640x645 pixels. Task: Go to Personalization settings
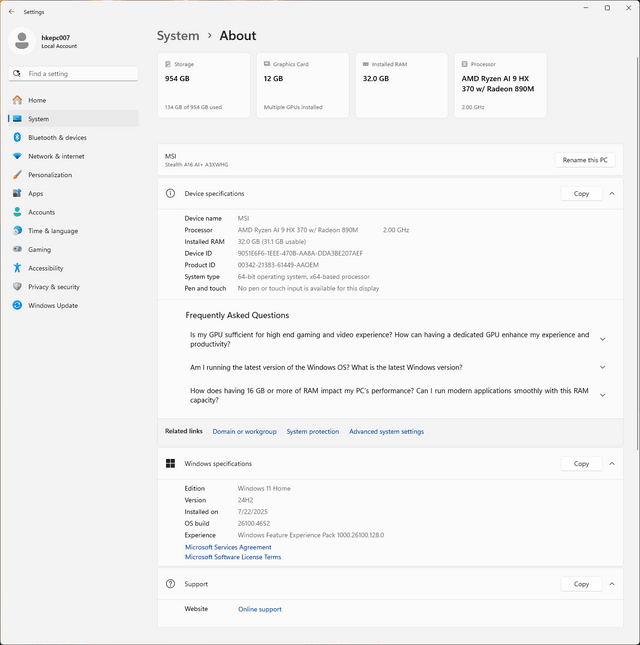click(74, 175)
